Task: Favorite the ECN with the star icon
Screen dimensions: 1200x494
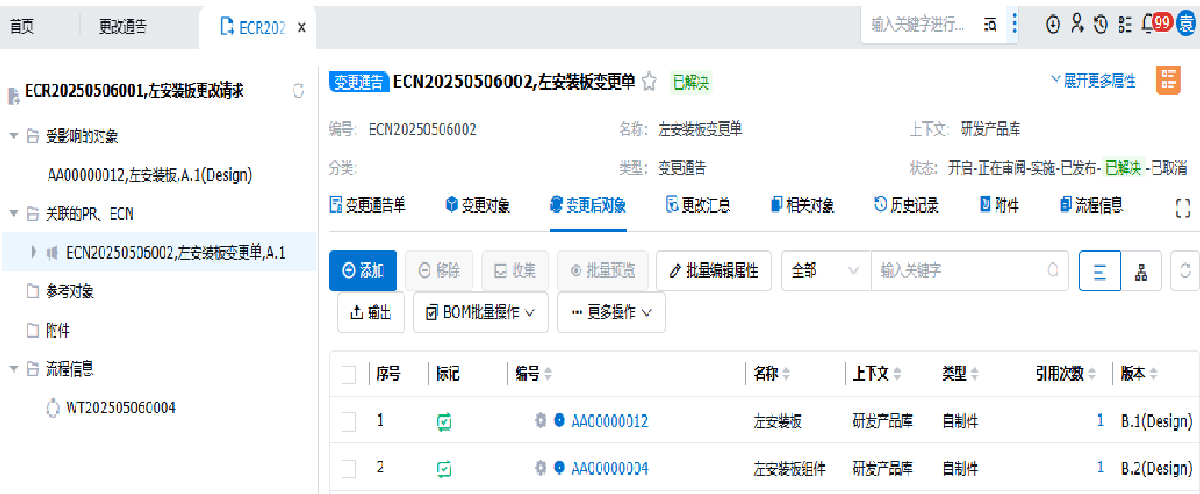Action: [649, 82]
